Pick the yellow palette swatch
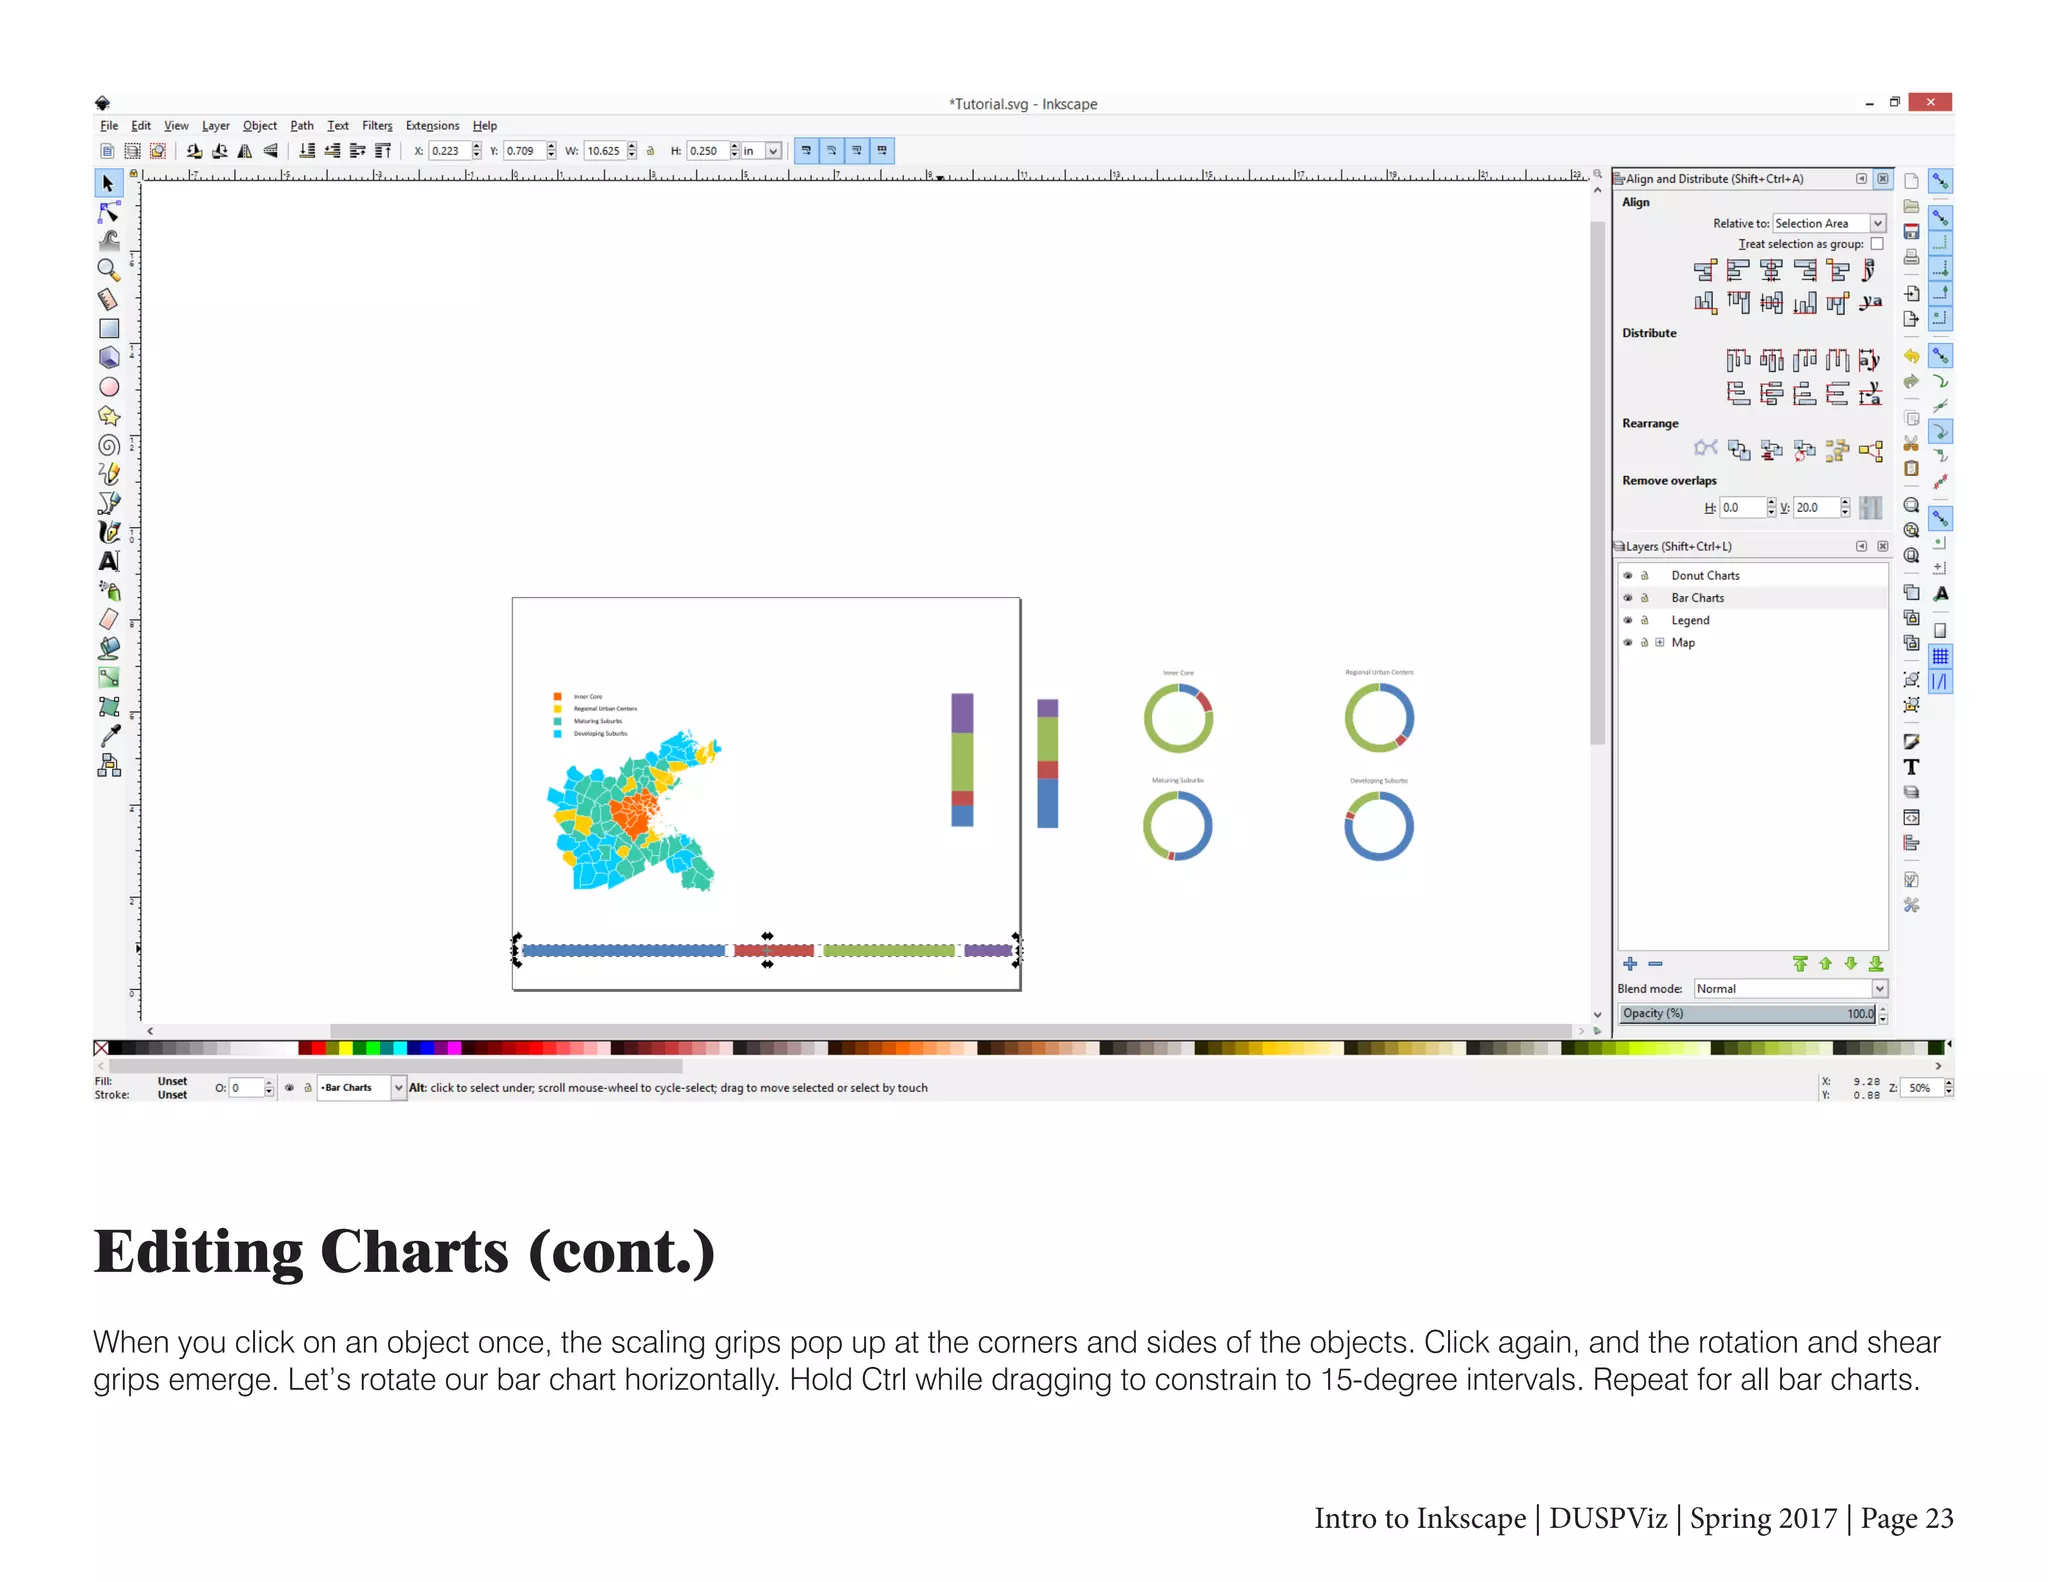Screen dimensions: 2048x1582 coord(345,1048)
